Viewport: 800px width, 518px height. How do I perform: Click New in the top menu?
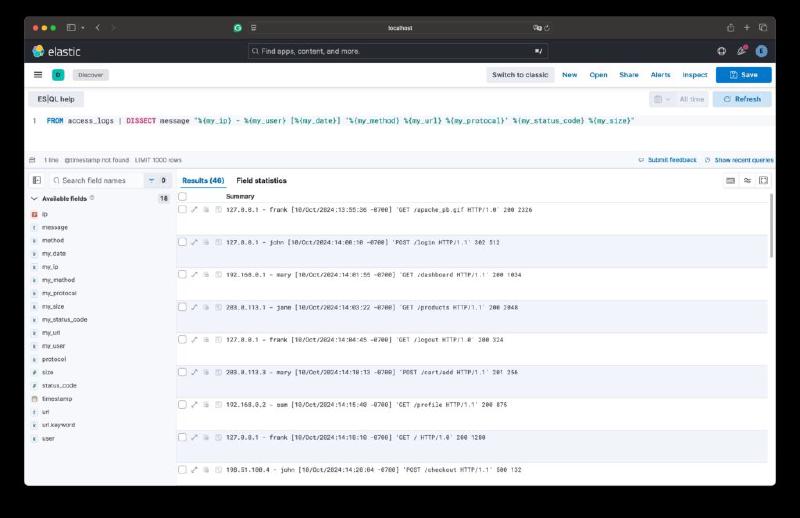coord(569,75)
